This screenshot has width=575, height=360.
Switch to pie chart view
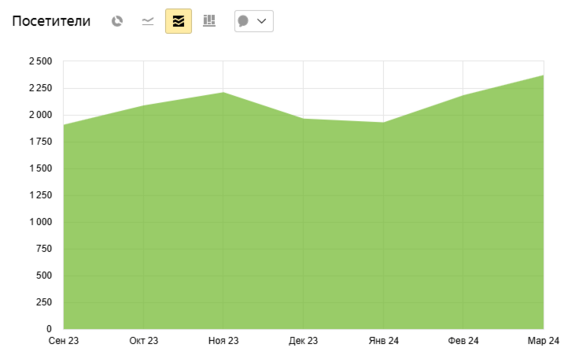pos(117,21)
